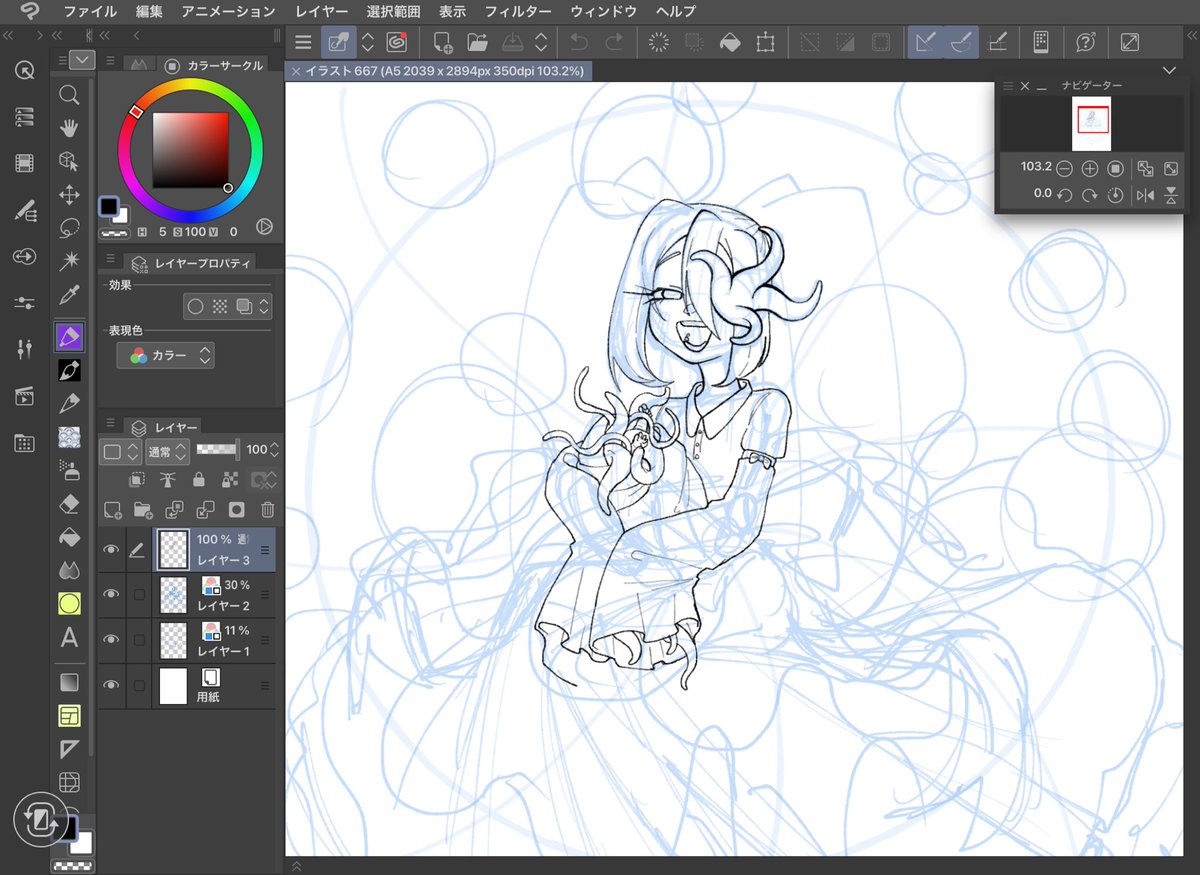Create layer mask icon
This screenshot has width=1200, height=875.
236,509
